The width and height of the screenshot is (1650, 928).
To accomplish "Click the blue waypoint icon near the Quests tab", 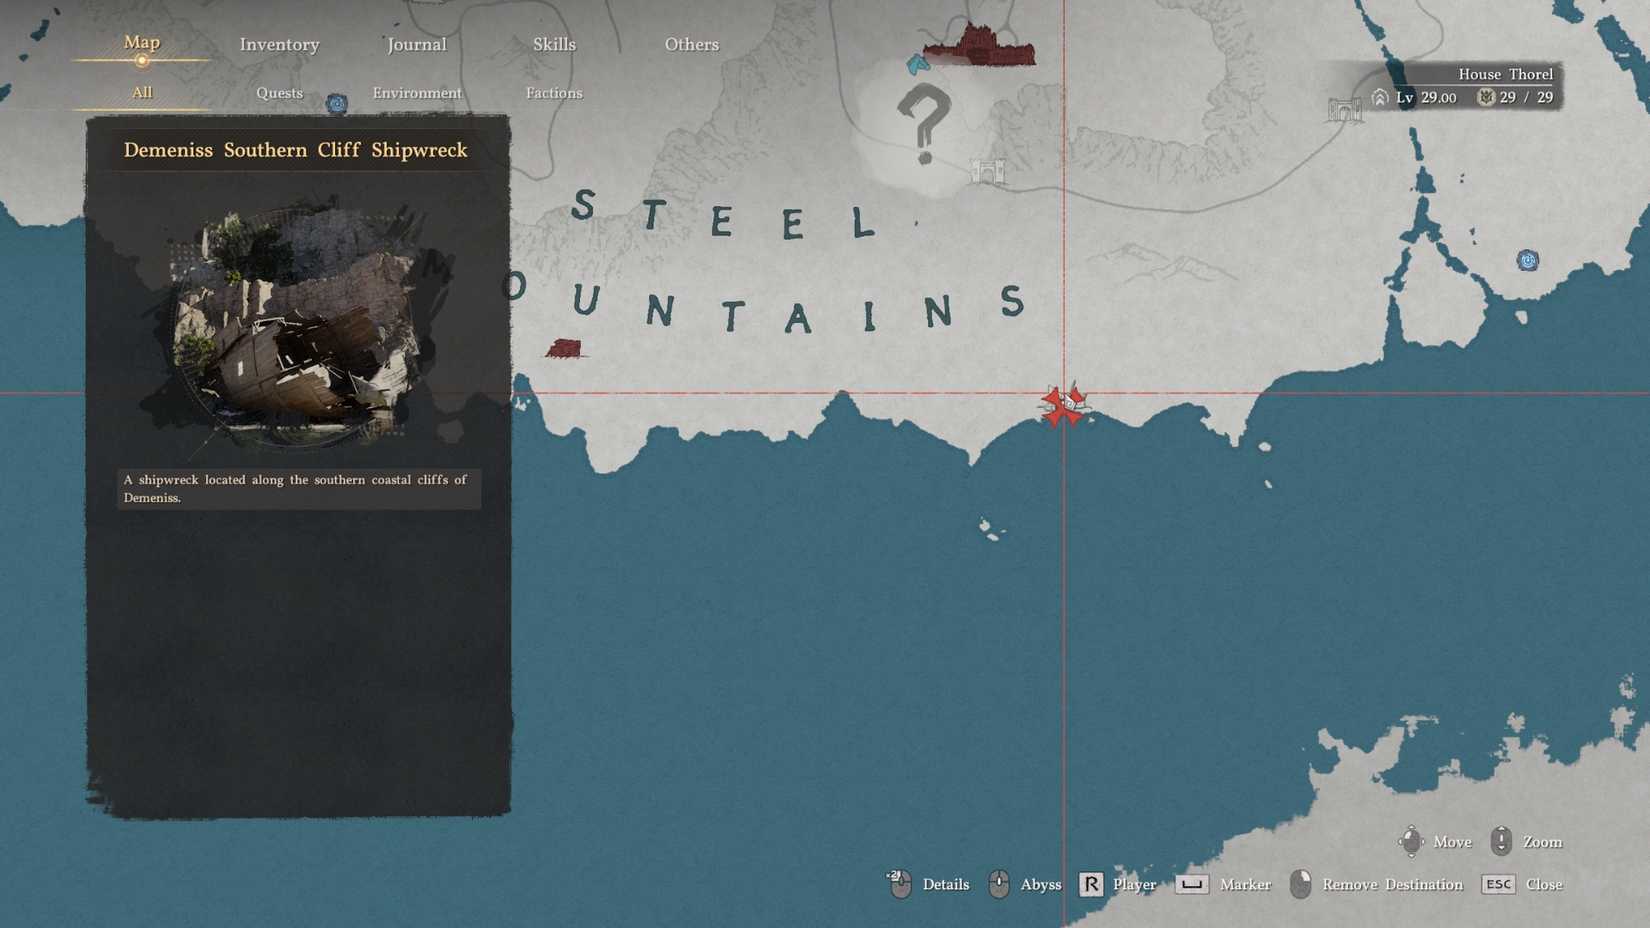I will [x=337, y=103].
